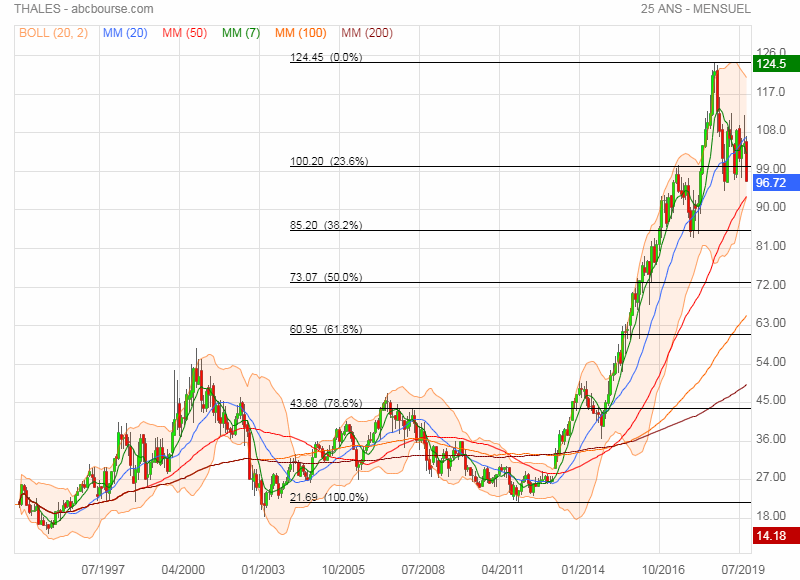Screen dimensions: 800x580
Task: Click the 01/2014 date axis label
Action: pyautogui.click(x=583, y=569)
